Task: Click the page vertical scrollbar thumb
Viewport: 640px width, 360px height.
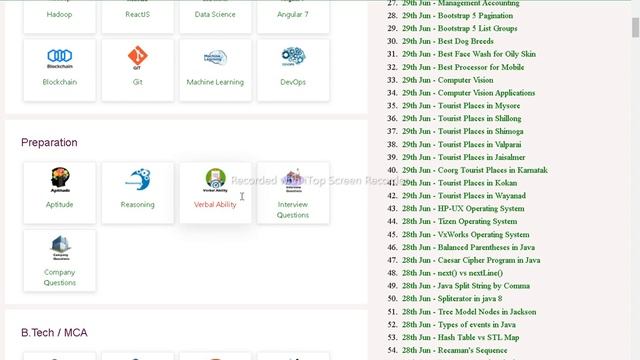Action: pos(635,28)
